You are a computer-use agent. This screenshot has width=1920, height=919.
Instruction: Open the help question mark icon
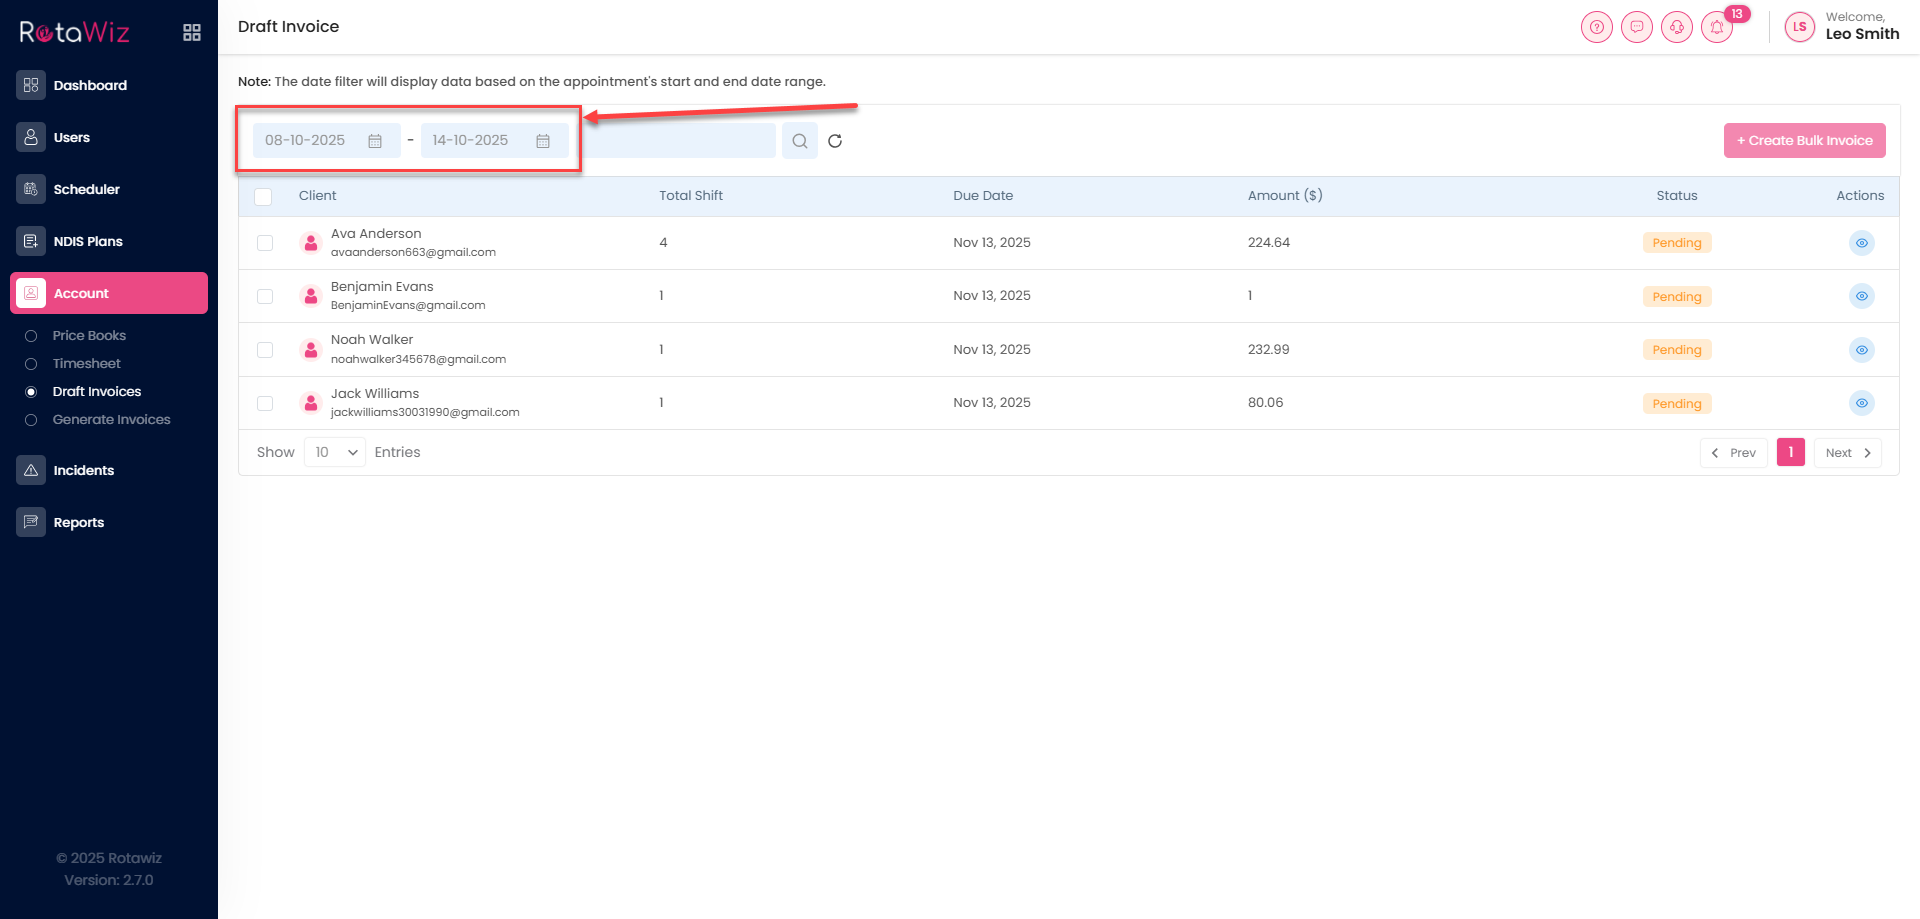pyautogui.click(x=1597, y=27)
